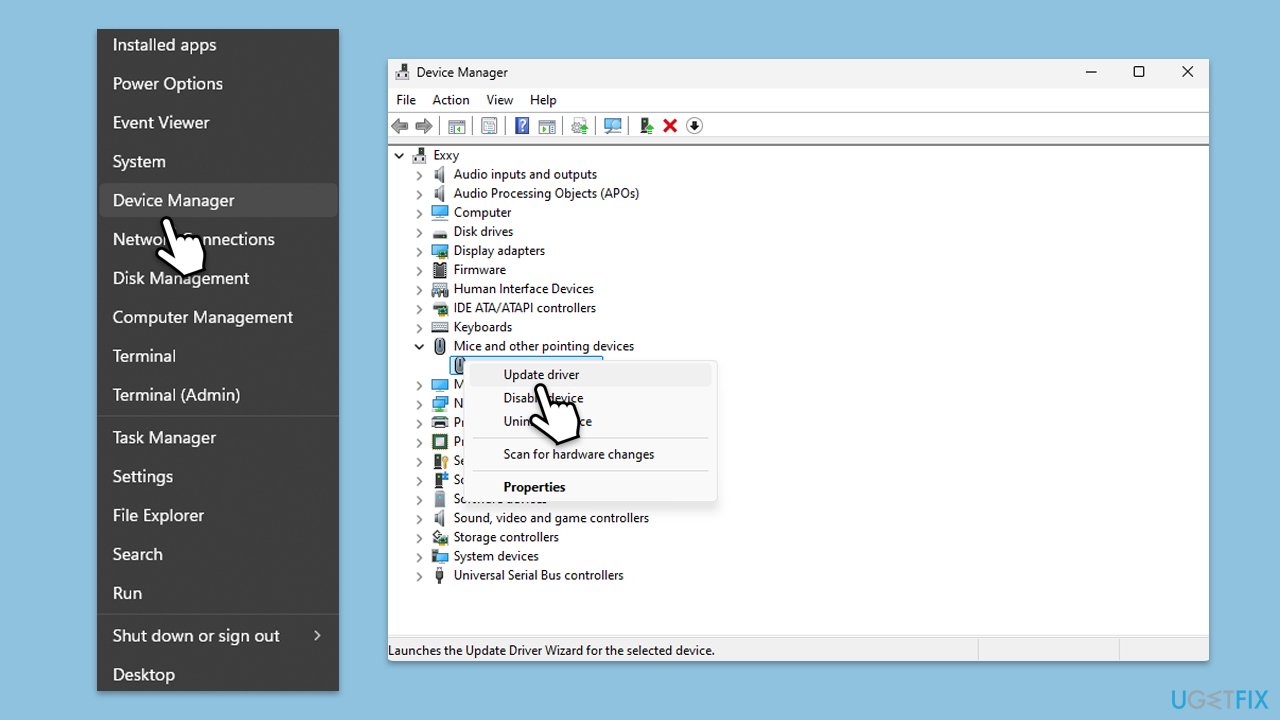Click the Update device driver toolbar icon
The image size is (1280, 720).
click(580, 126)
